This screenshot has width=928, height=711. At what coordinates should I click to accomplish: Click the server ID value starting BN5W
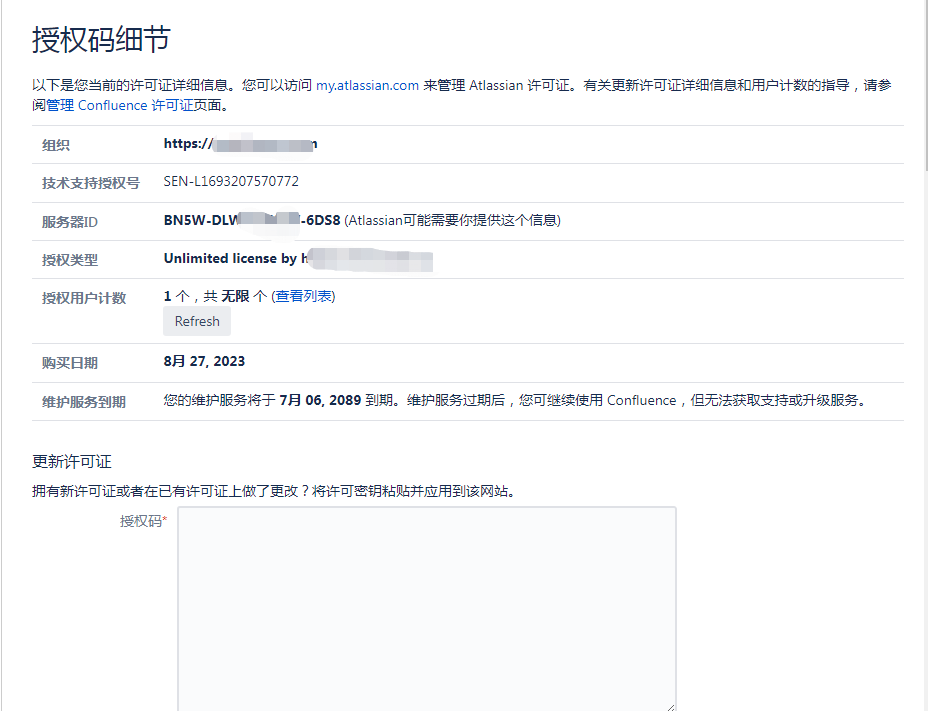click(x=252, y=220)
